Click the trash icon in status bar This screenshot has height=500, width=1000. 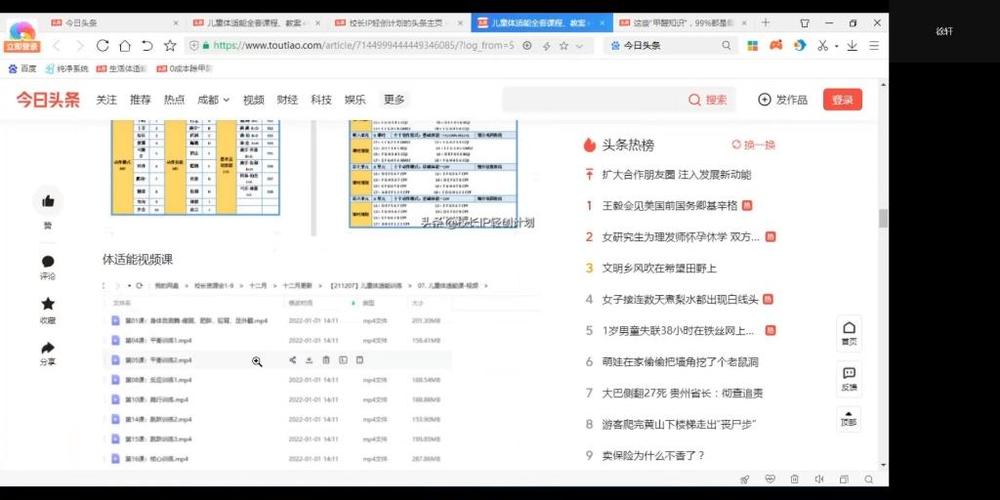point(794,480)
